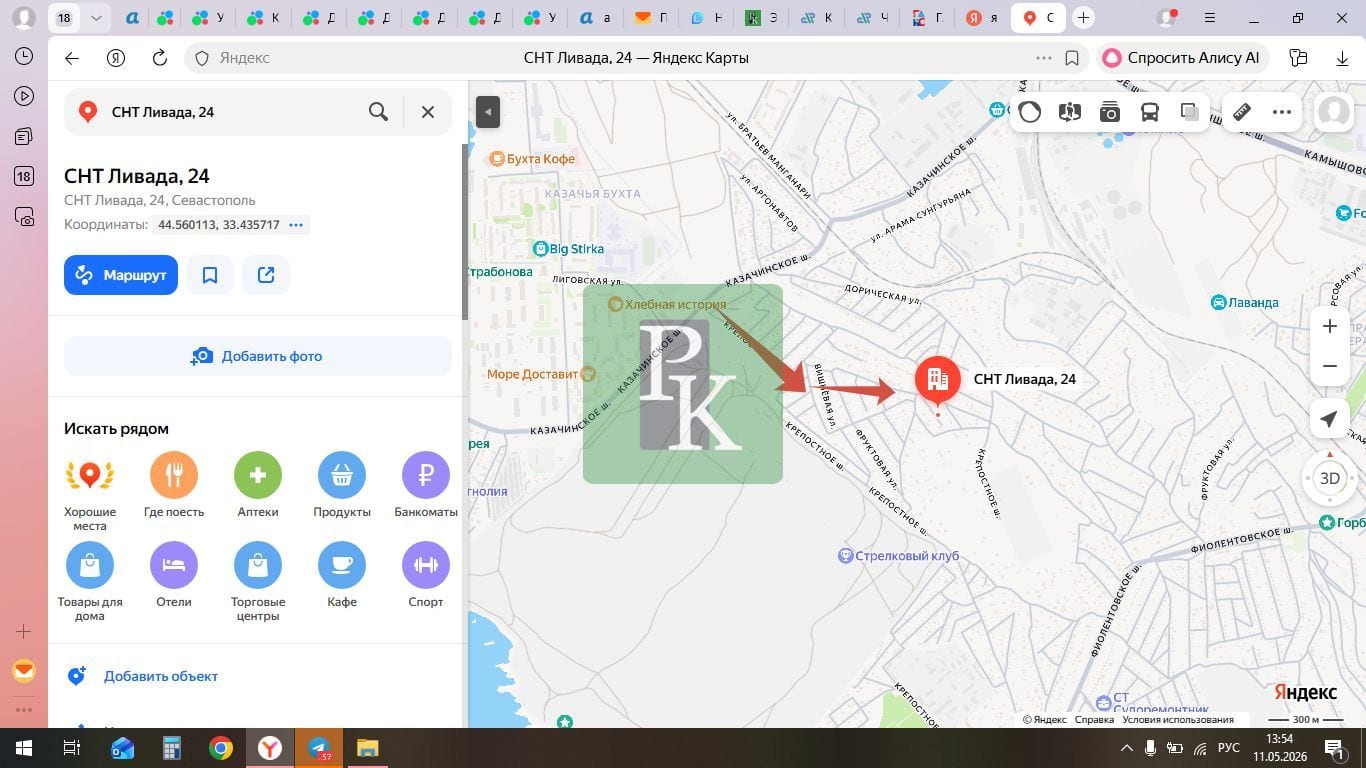
Task: Open the address bar three-dots menu
Action: [x=1044, y=58]
